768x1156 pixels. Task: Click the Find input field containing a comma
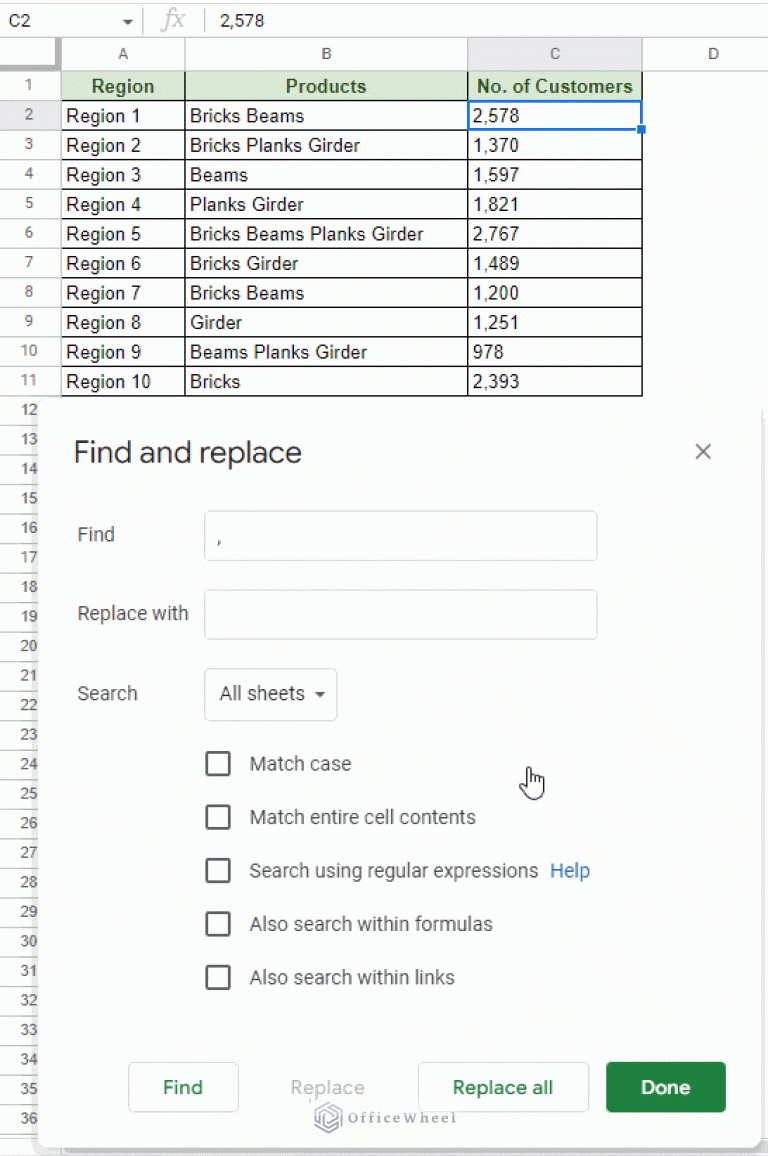point(400,535)
